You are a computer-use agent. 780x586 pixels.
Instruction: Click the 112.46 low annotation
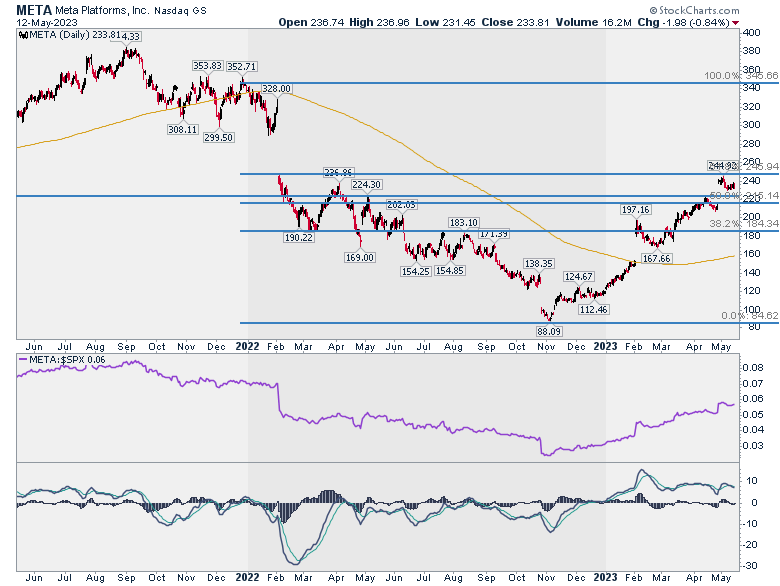click(593, 309)
